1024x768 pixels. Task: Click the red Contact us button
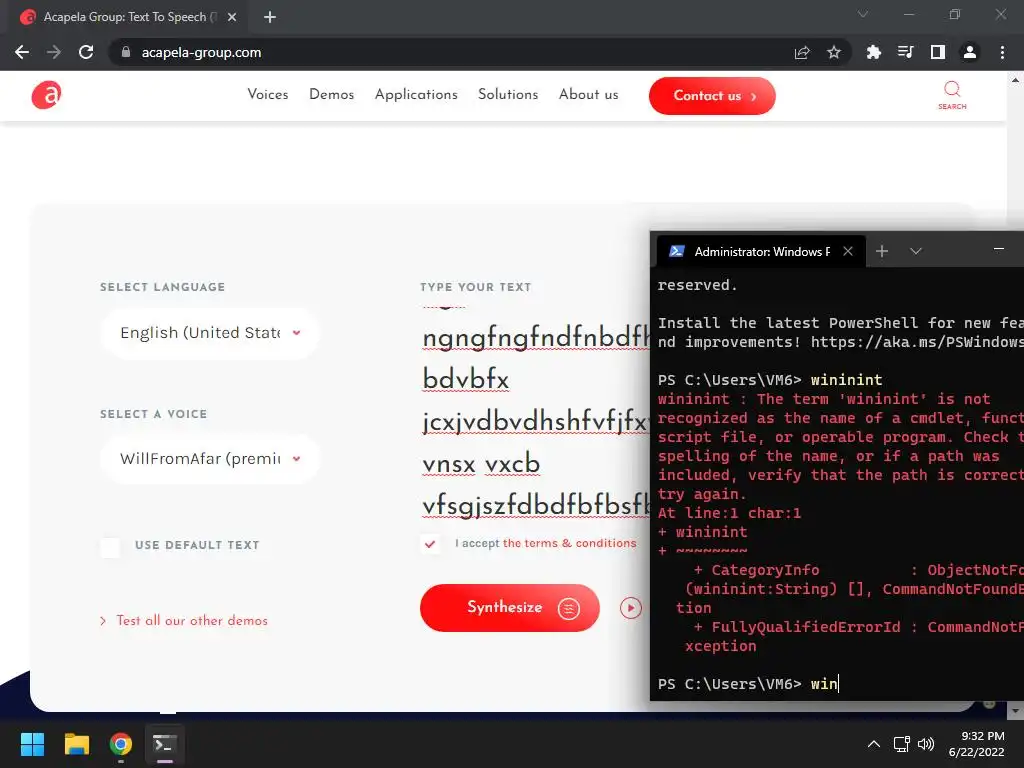coord(712,96)
